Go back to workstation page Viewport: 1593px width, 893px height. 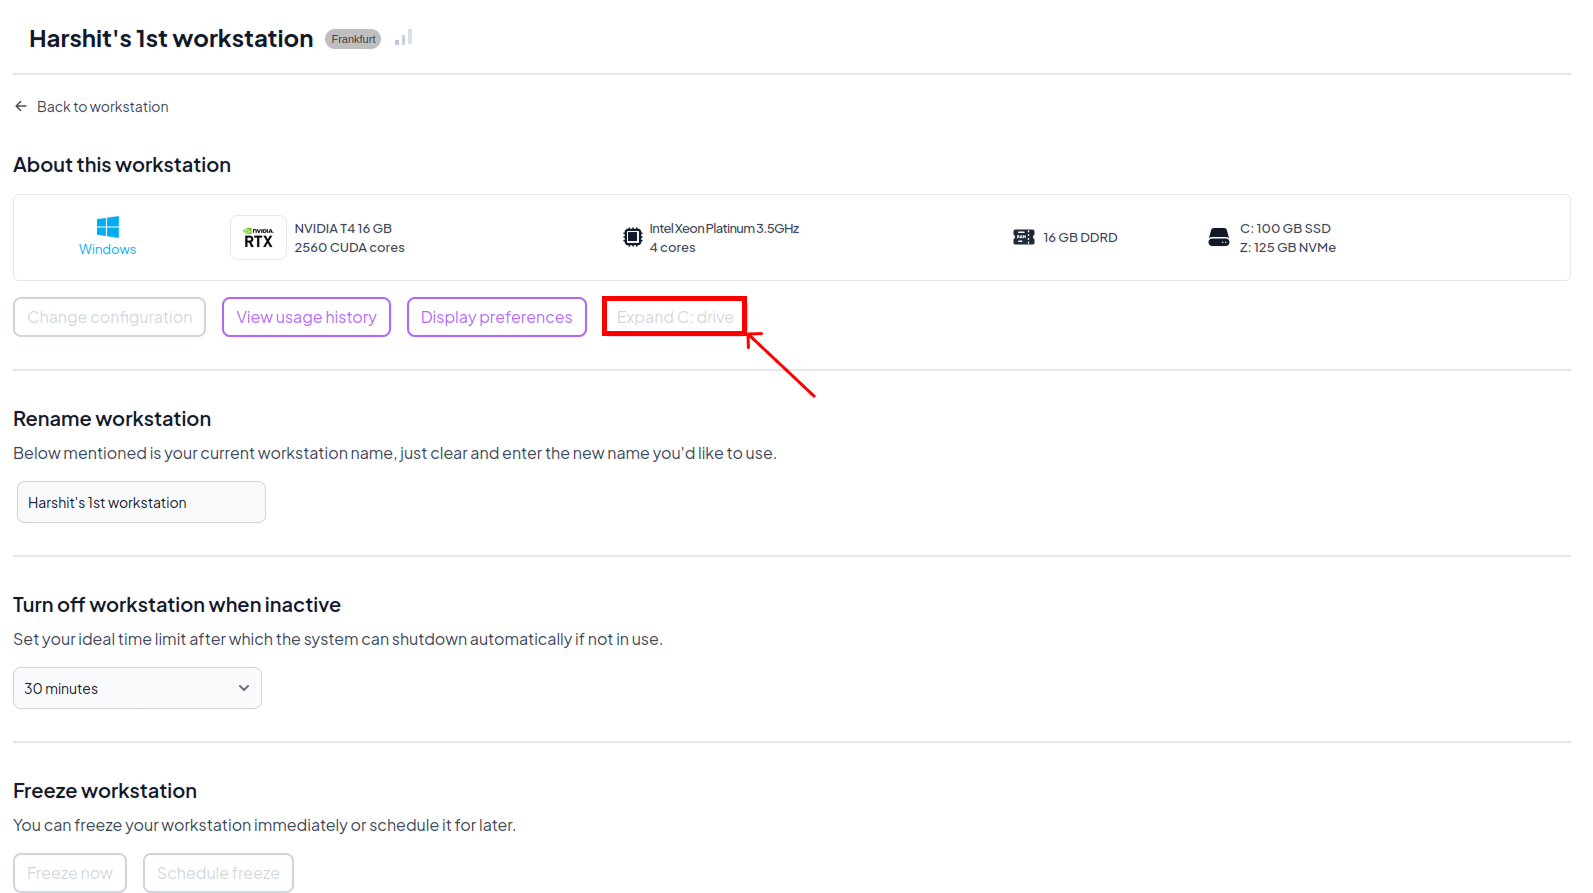102,107
